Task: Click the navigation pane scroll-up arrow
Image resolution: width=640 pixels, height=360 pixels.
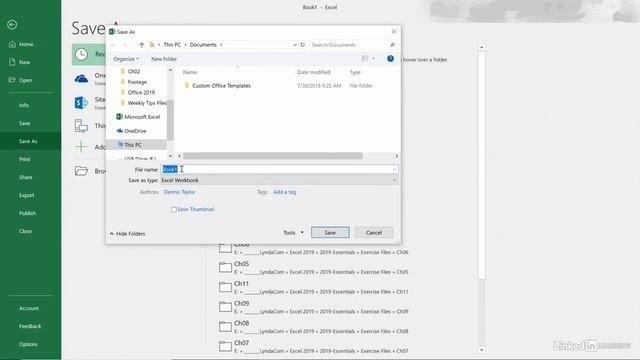Action: [x=170, y=71]
